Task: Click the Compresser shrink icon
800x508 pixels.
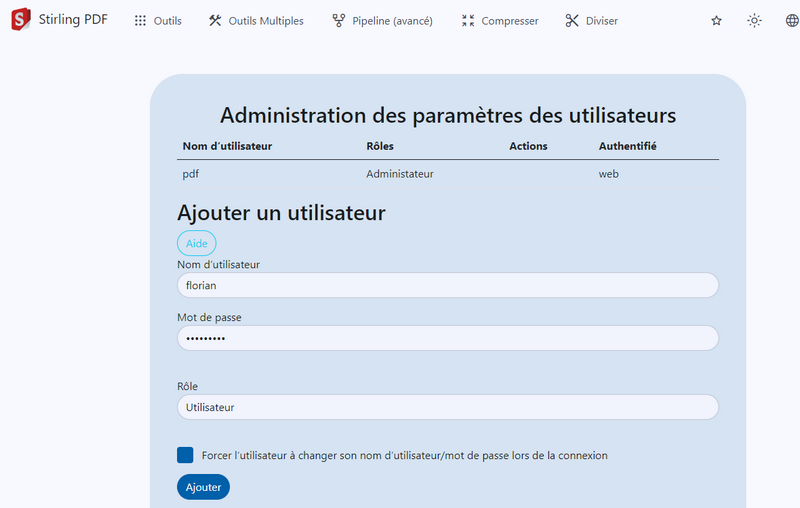Action: [468, 21]
